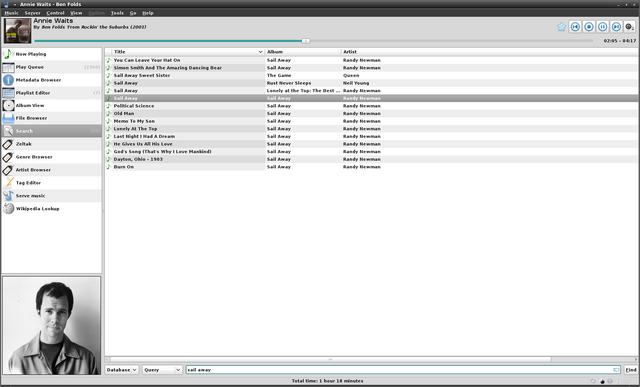This screenshot has height=387, width=640.
Task: Select the Search magnifier icon in sidebar
Action: click(8, 131)
